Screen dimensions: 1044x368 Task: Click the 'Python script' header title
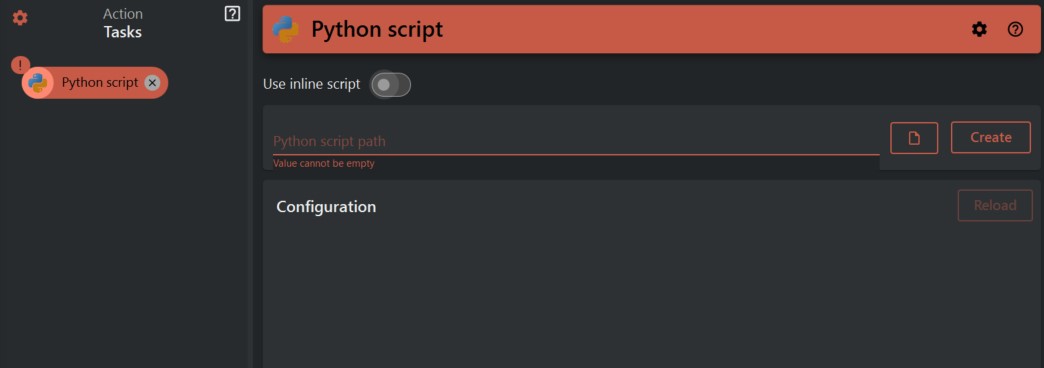tap(377, 29)
